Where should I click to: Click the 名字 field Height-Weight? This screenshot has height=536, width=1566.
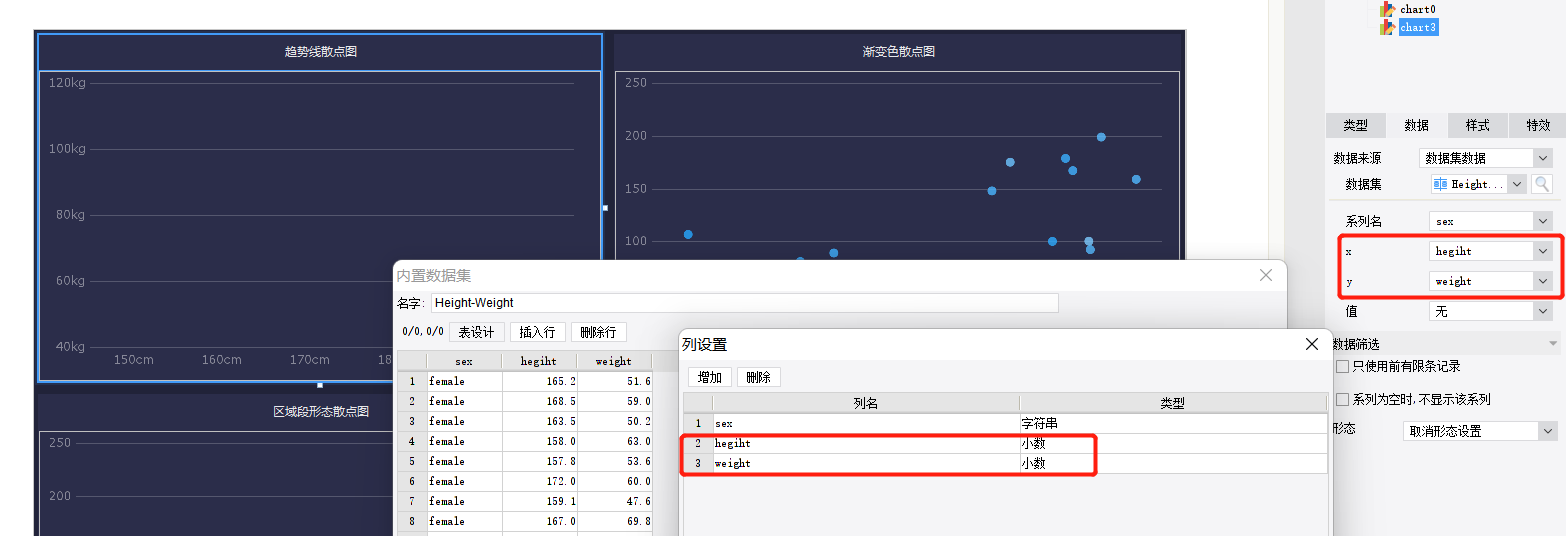coord(744,302)
